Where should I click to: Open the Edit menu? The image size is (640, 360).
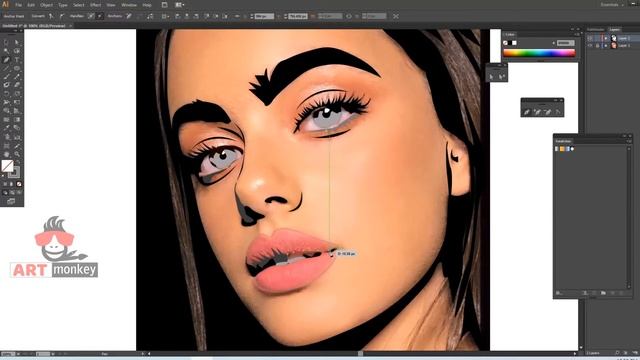point(31,5)
